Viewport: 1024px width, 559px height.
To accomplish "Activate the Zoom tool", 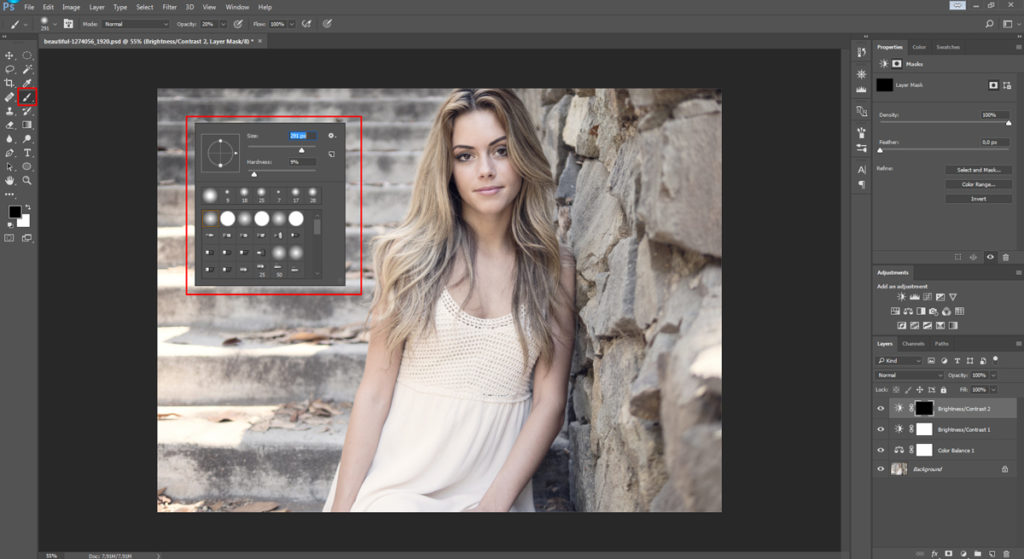I will pyautogui.click(x=27, y=181).
